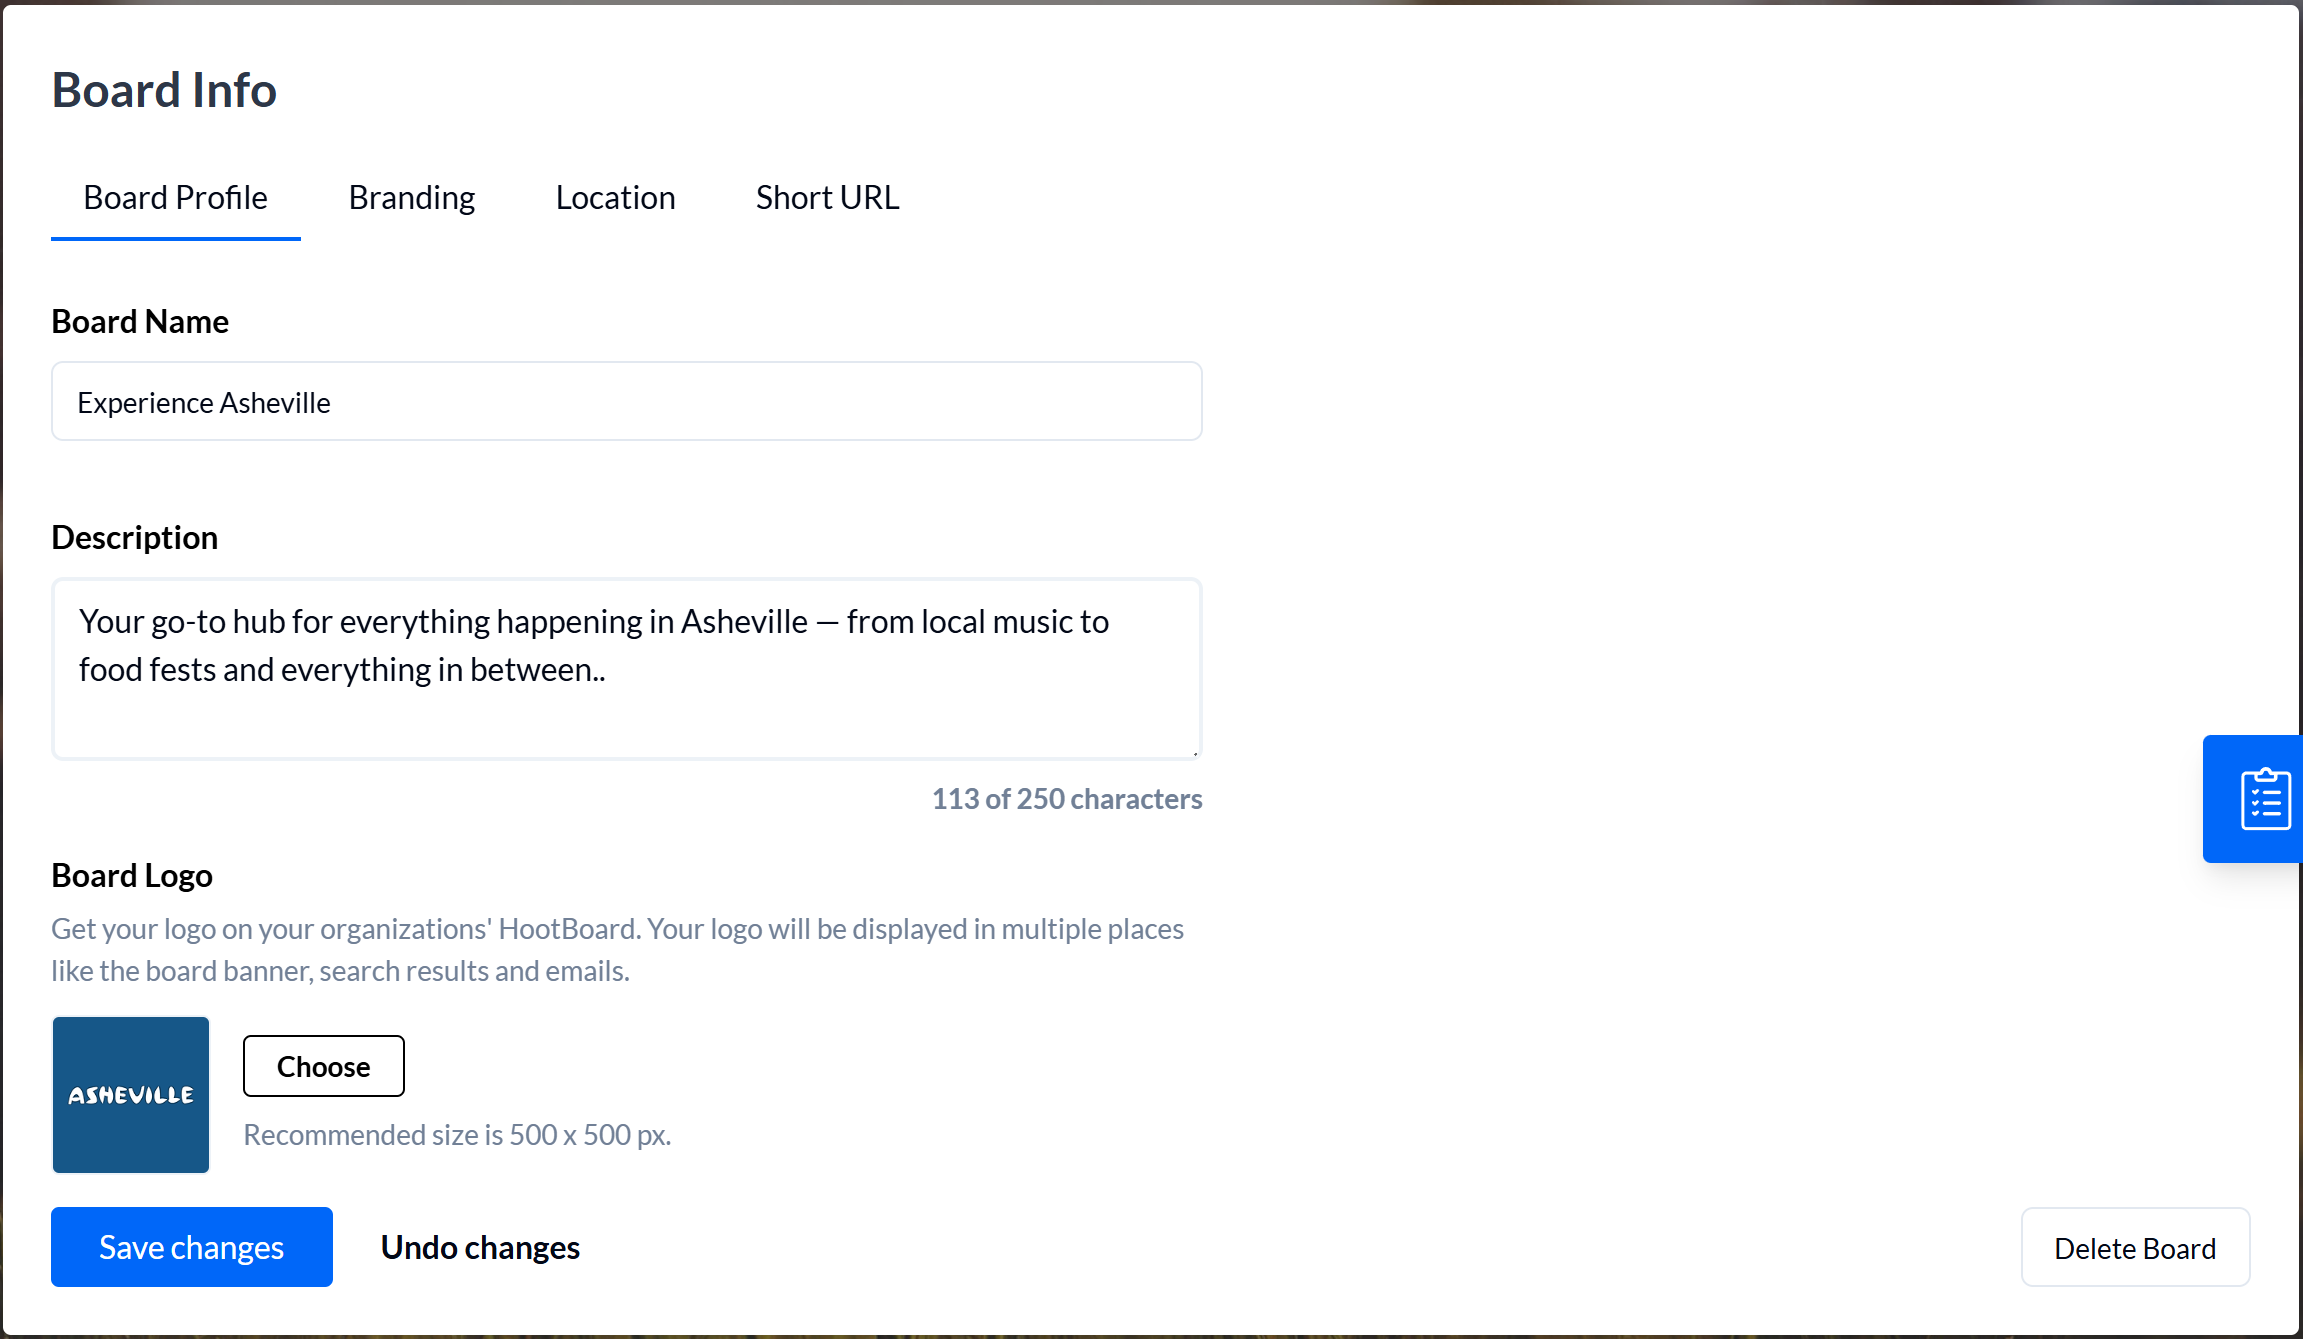The width and height of the screenshot is (2303, 1339).
Task: Switch to the Location tab
Action: click(614, 197)
